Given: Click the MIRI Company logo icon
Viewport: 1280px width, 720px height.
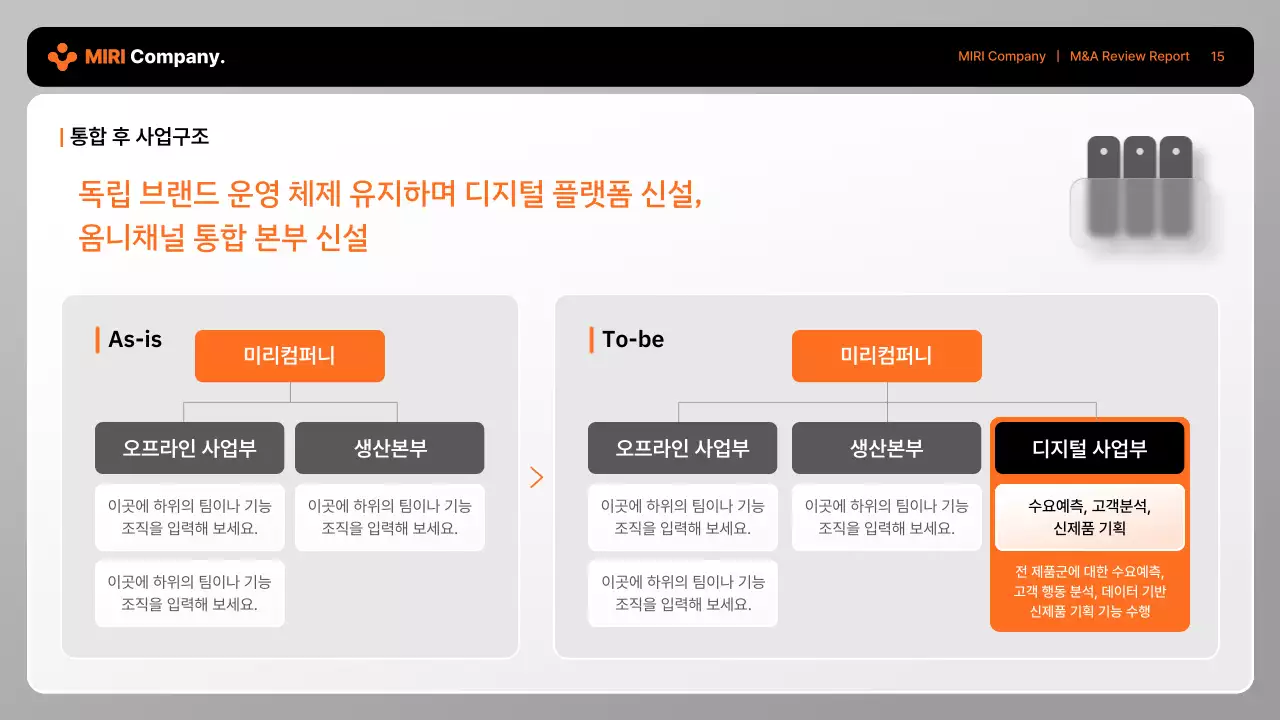Looking at the screenshot, I should (x=64, y=57).
